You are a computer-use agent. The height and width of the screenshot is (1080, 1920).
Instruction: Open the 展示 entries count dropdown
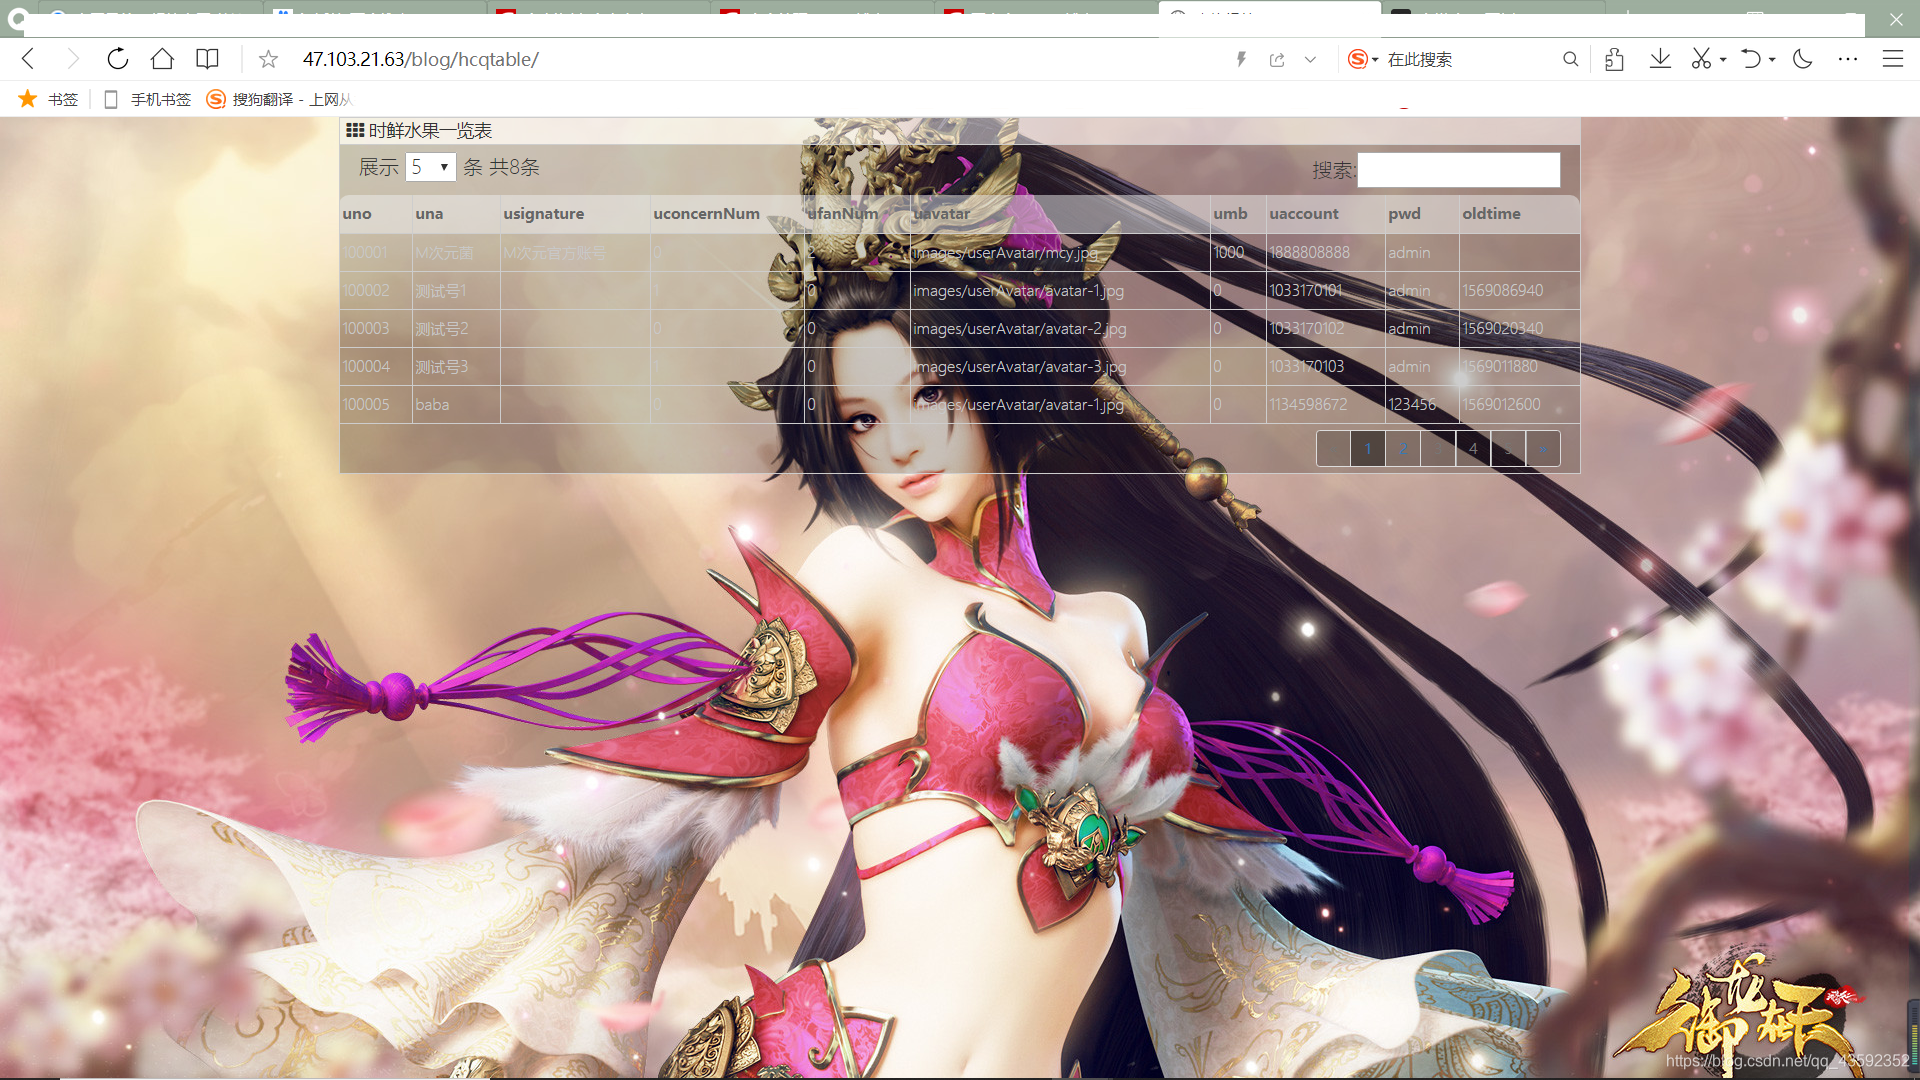430,167
